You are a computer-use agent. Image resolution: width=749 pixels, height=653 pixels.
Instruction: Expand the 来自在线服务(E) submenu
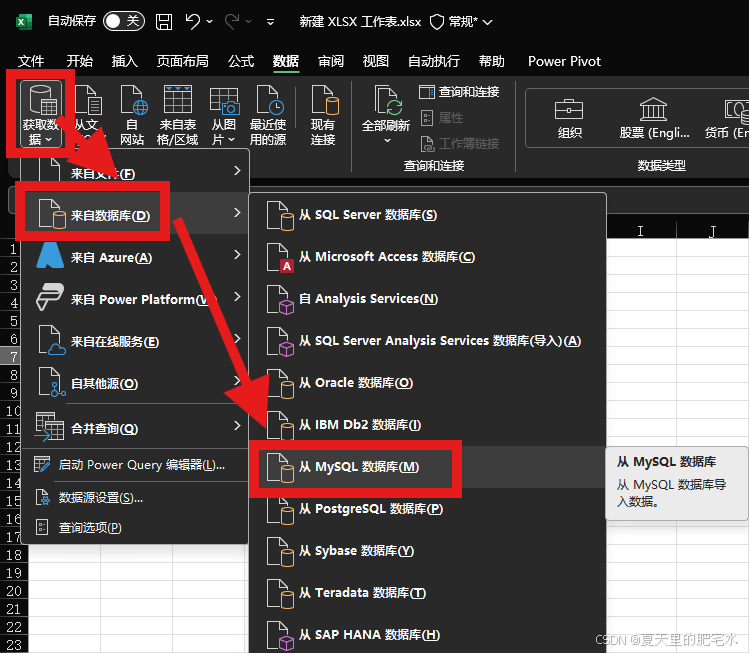(x=137, y=339)
